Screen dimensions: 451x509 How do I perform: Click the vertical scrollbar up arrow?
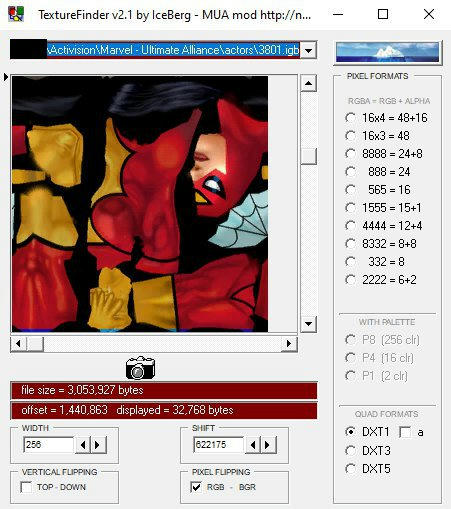coord(308,83)
